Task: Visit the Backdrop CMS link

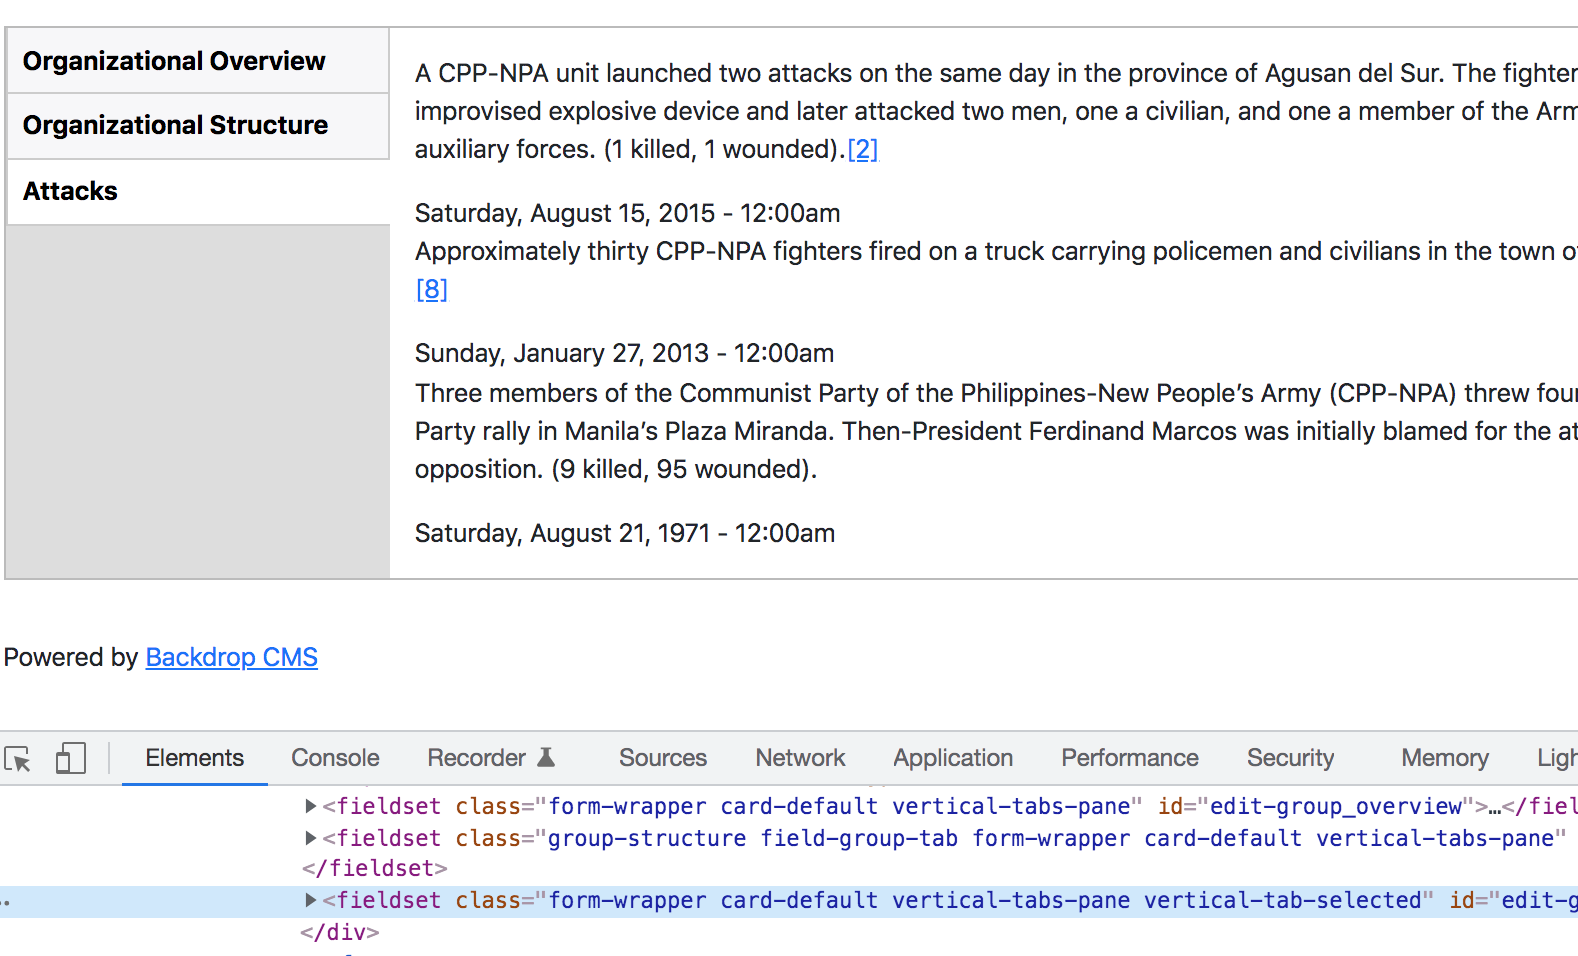Action: tap(231, 657)
